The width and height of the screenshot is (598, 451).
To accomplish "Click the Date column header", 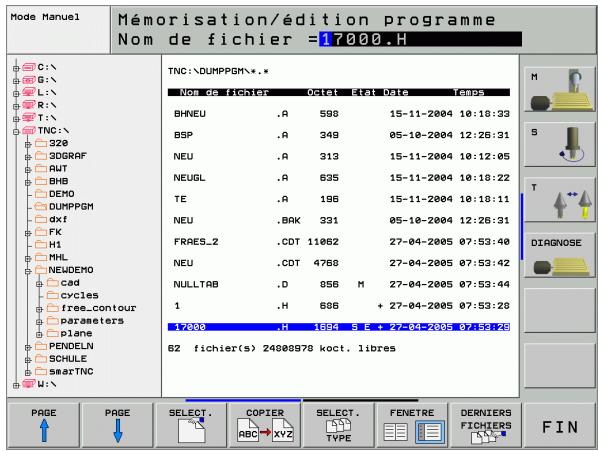I will click(395, 92).
